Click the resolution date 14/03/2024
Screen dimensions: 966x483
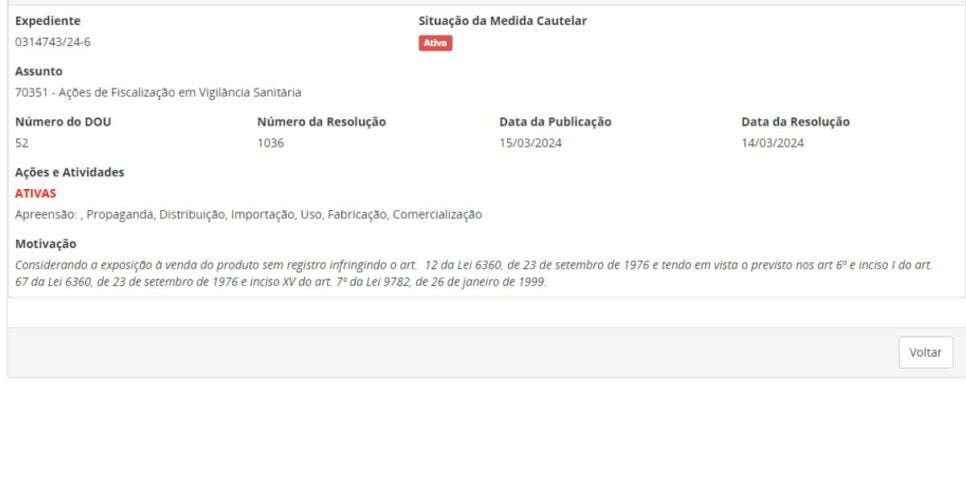tap(773, 143)
